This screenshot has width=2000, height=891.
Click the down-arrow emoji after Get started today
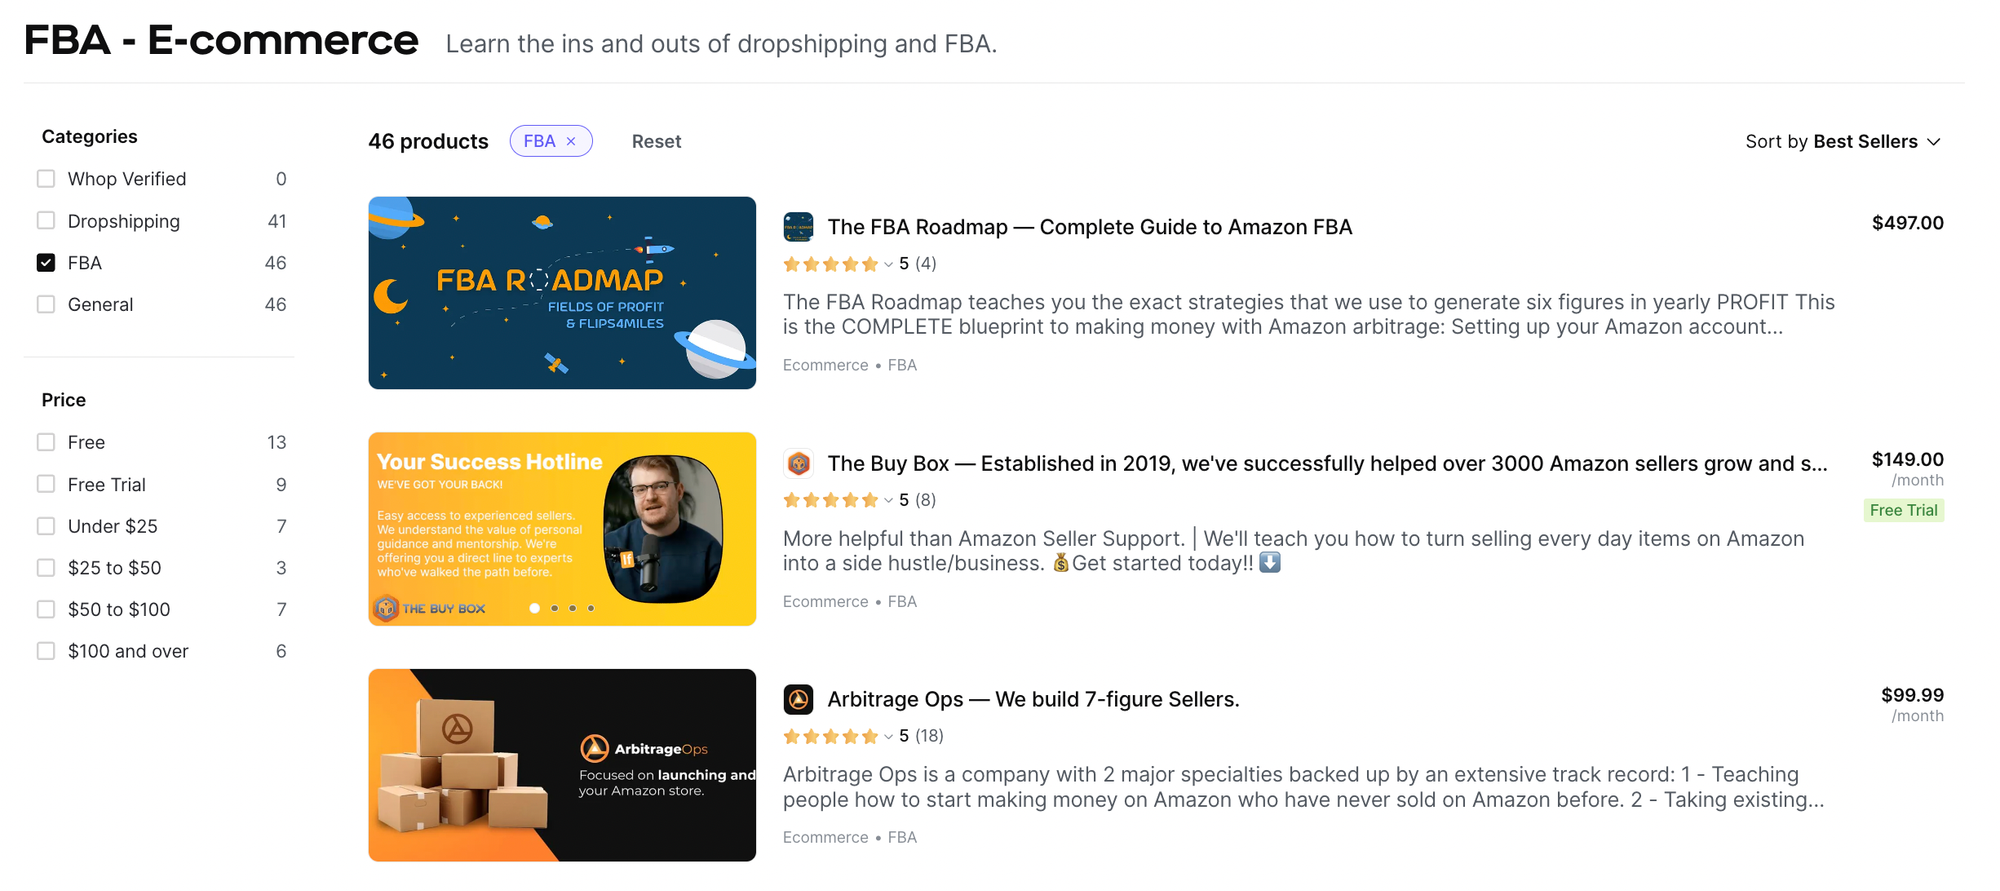pos(1272,563)
